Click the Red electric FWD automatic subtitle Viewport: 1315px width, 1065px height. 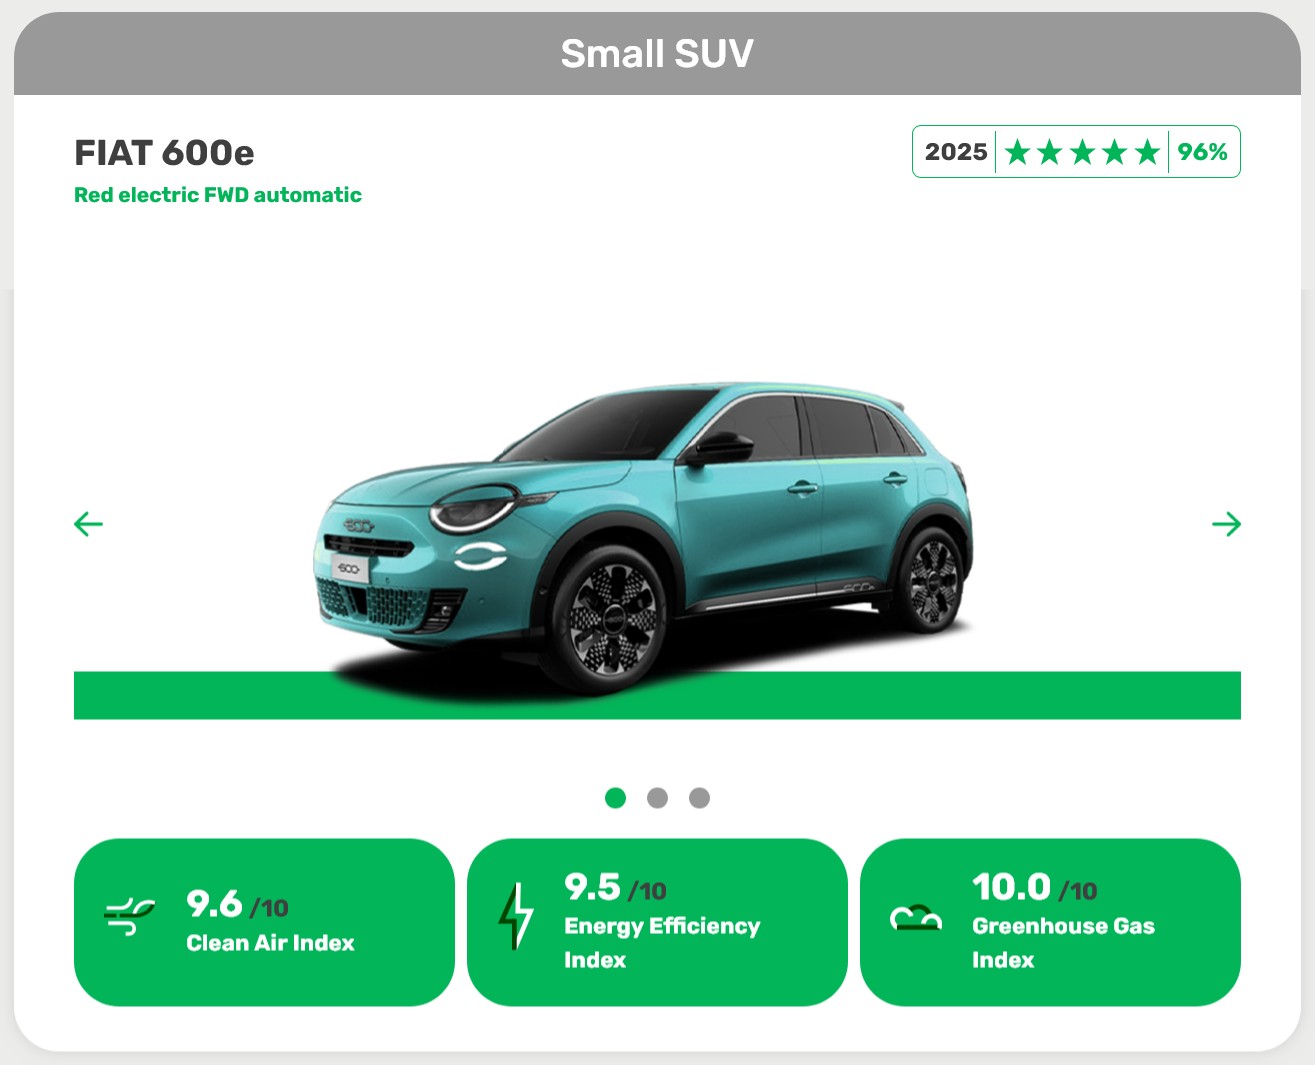point(218,195)
